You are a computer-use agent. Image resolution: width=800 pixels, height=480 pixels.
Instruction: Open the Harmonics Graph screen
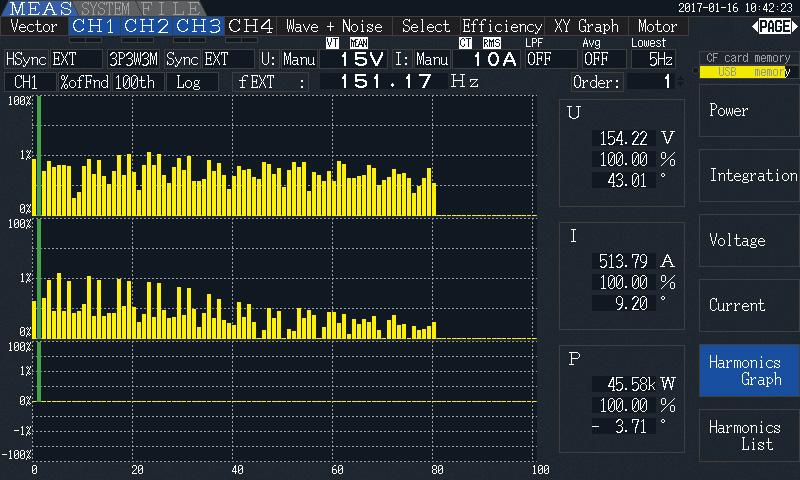click(749, 370)
